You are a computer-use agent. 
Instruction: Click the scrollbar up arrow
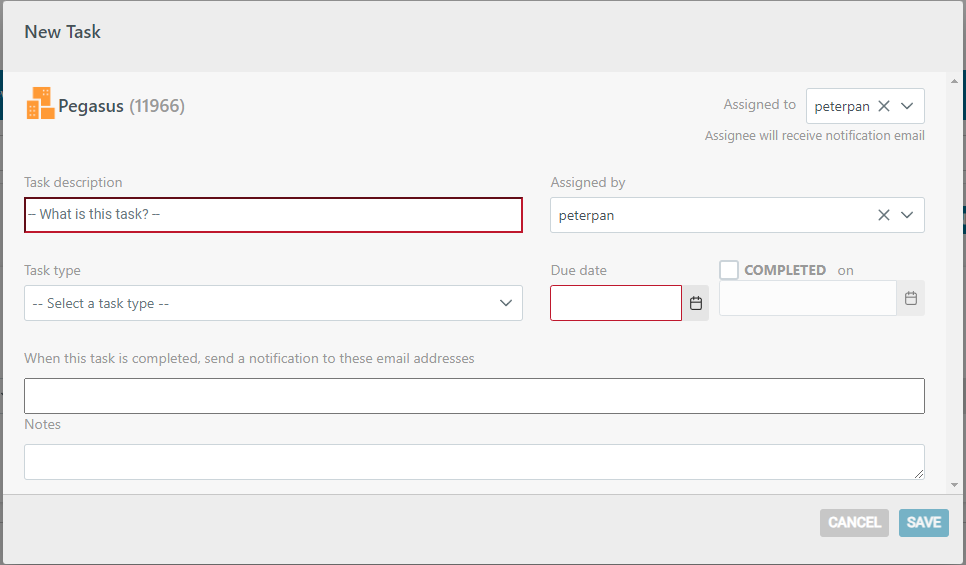[x=954, y=81]
